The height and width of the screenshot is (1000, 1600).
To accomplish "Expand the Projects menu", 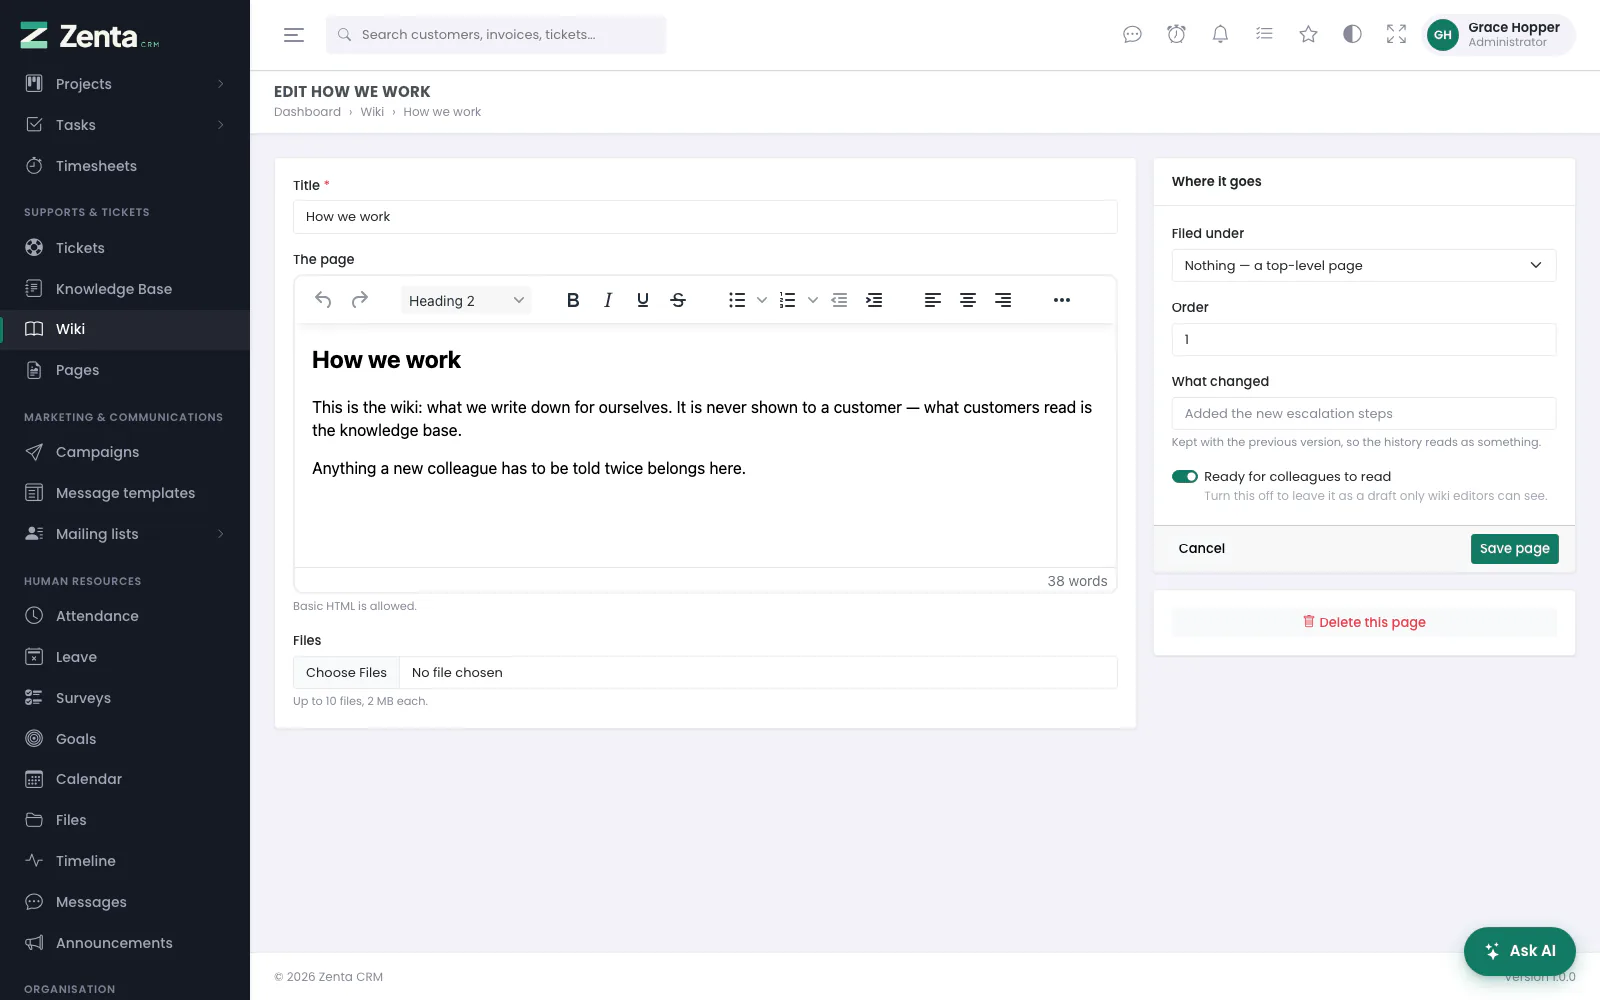I will [x=125, y=84].
